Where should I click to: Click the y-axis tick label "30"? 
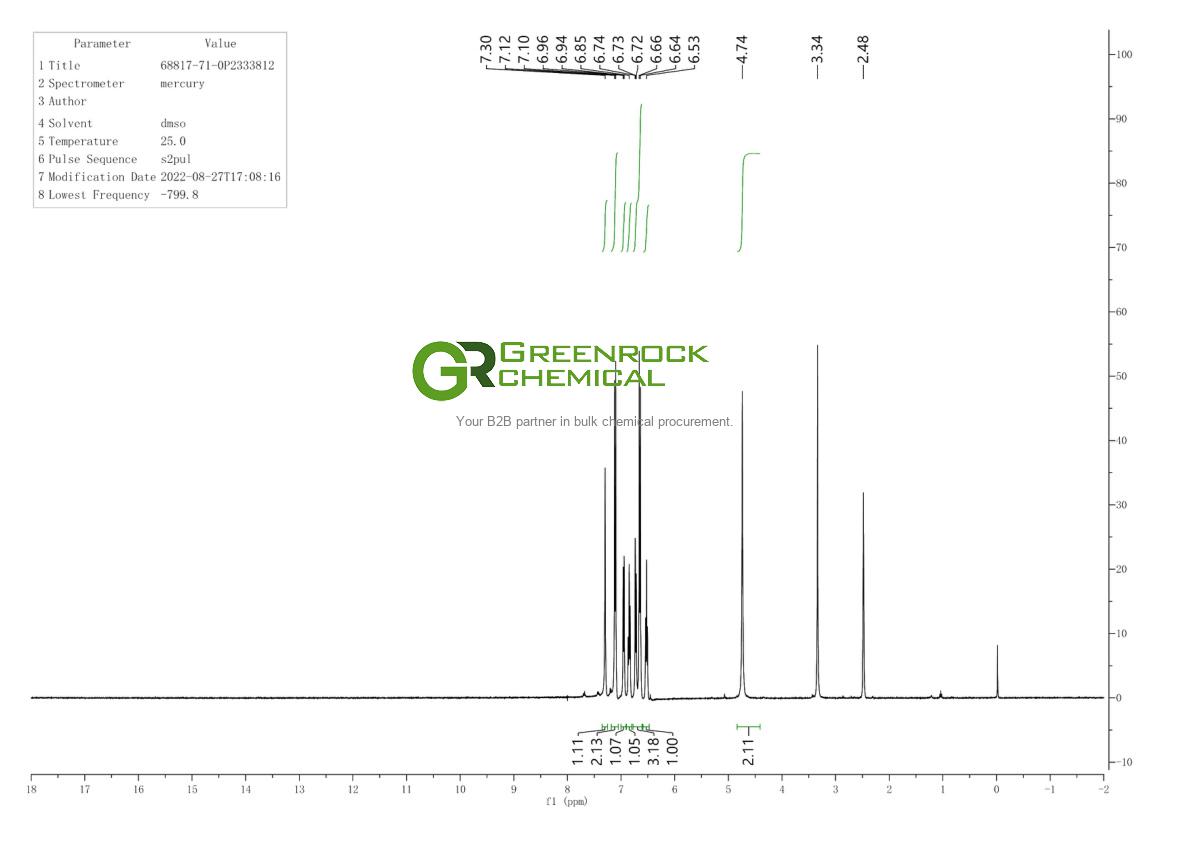pyautogui.click(x=1122, y=505)
